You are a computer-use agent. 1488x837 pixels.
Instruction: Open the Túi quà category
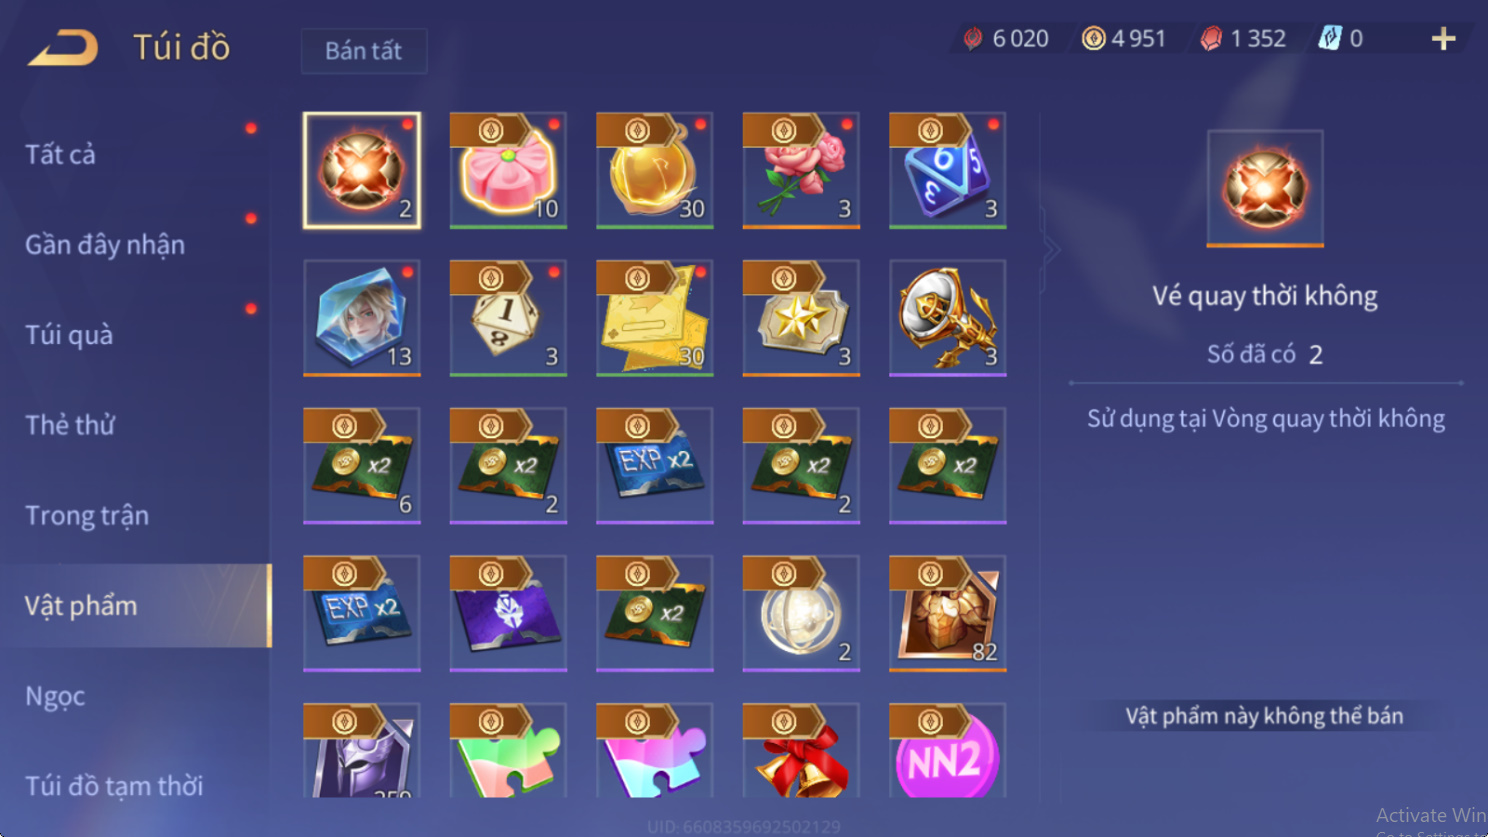pyautogui.click(x=69, y=334)
